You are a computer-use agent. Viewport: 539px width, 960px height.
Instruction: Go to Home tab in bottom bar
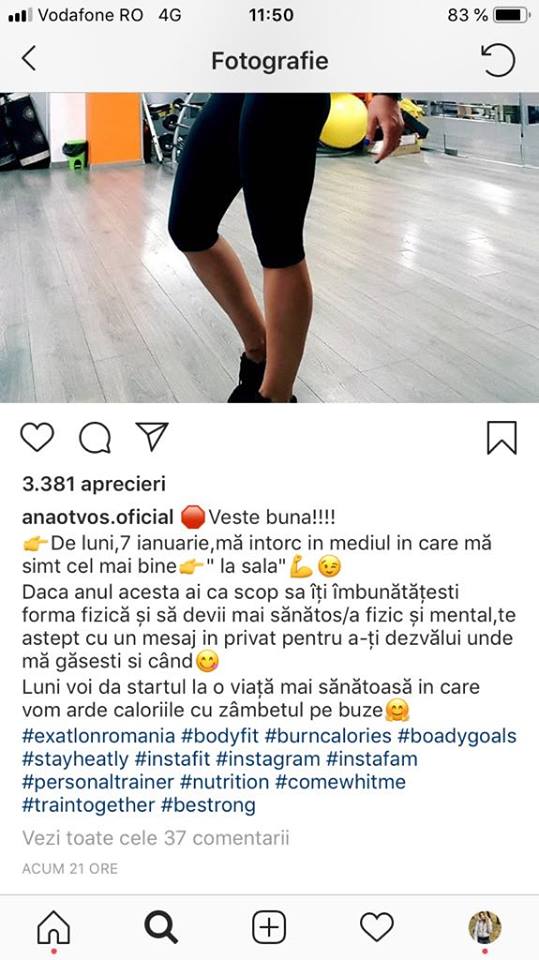click(54, 927)
